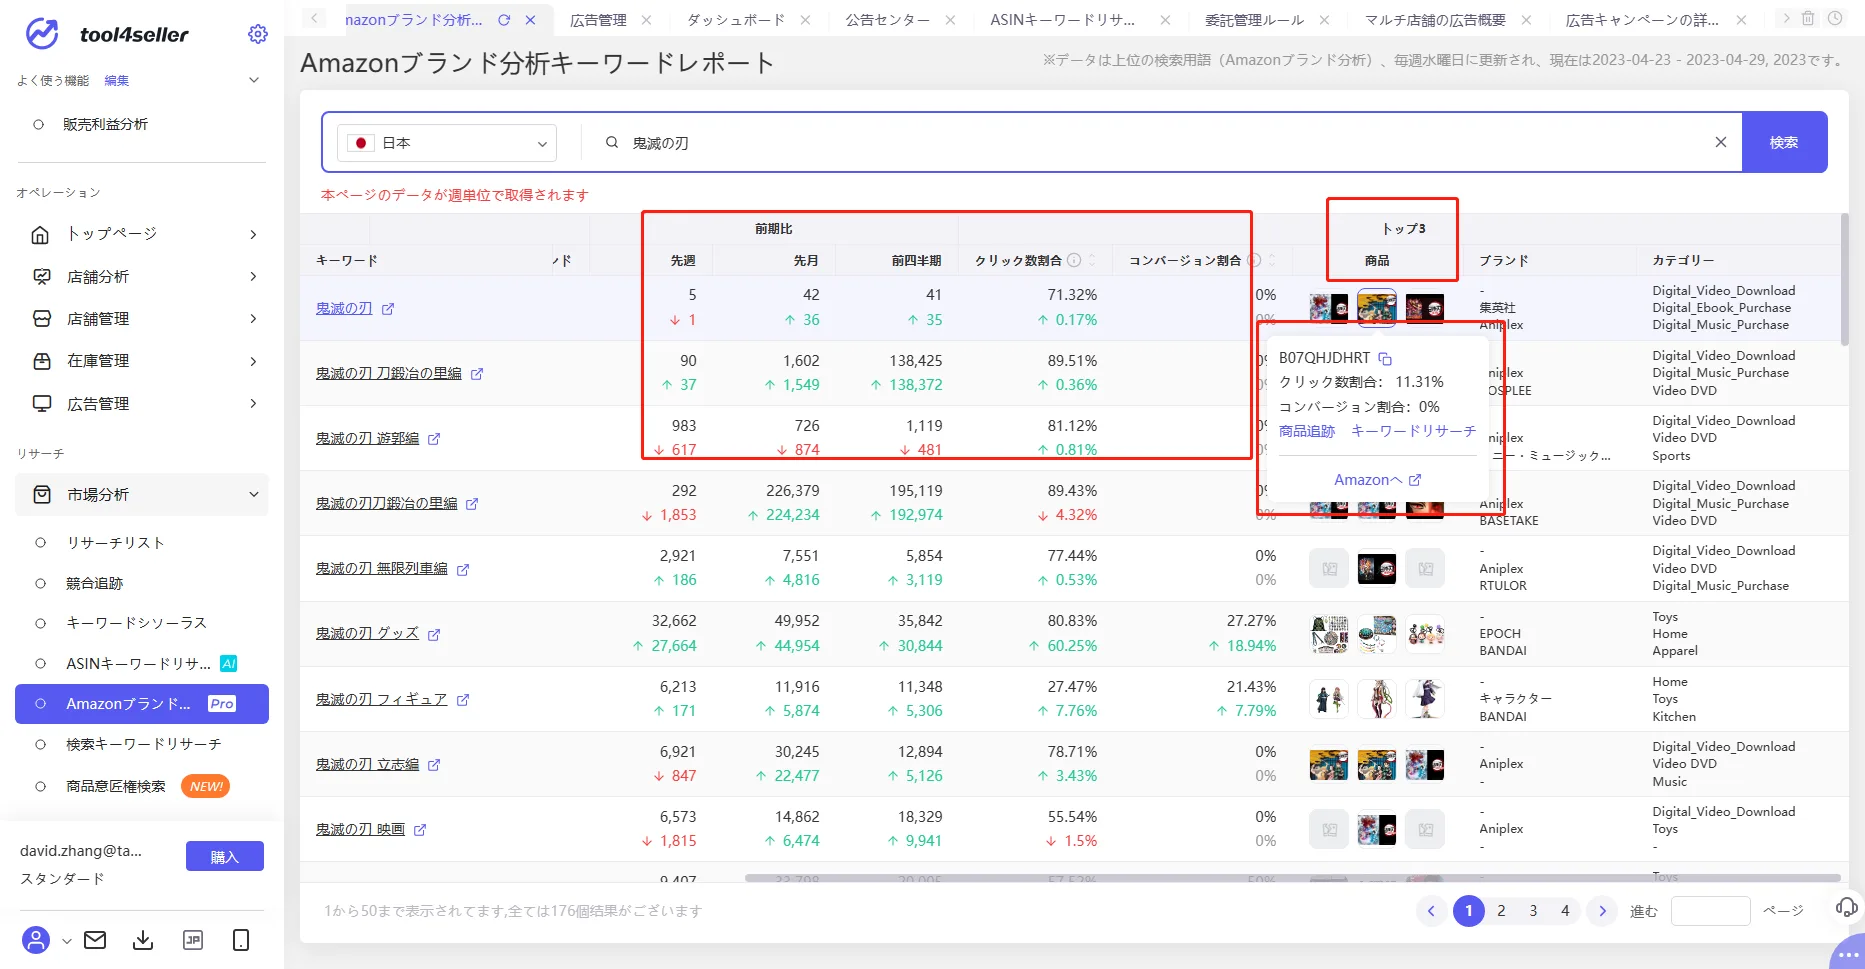The image size is (1865, 969).
Task: Clear the search keyword field
Action: click(x=1721, y=142)
